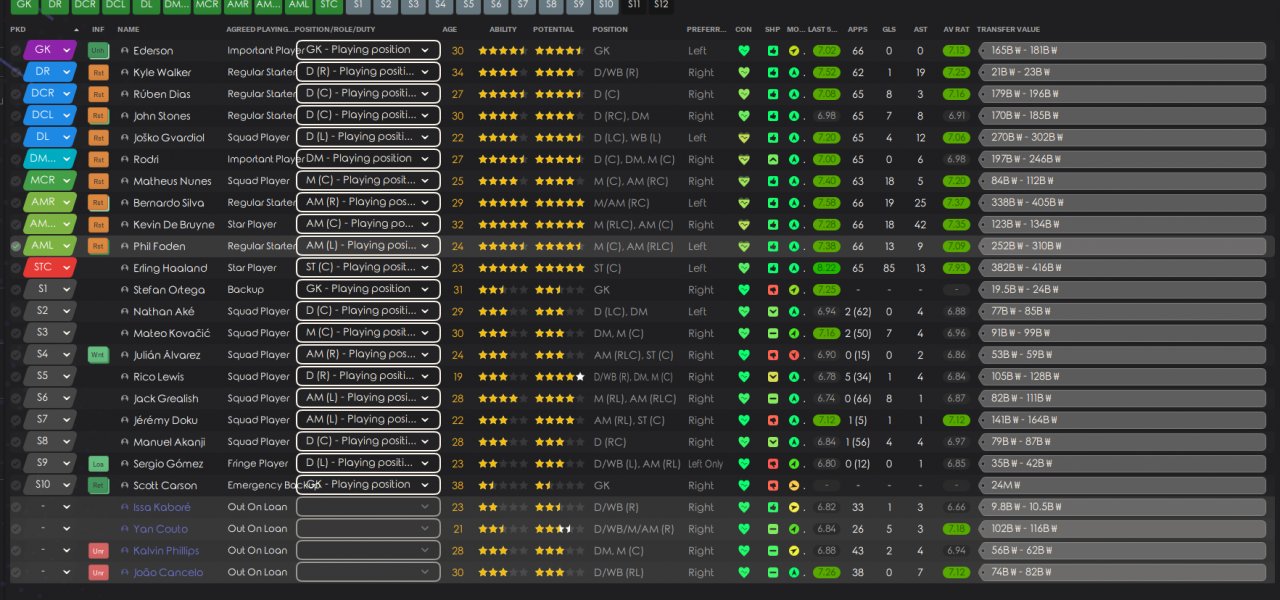Open Phil Foden's AML picked-position dropdown
The height and width of the screenshot is (600, 1280).
[x=51, y=246]
